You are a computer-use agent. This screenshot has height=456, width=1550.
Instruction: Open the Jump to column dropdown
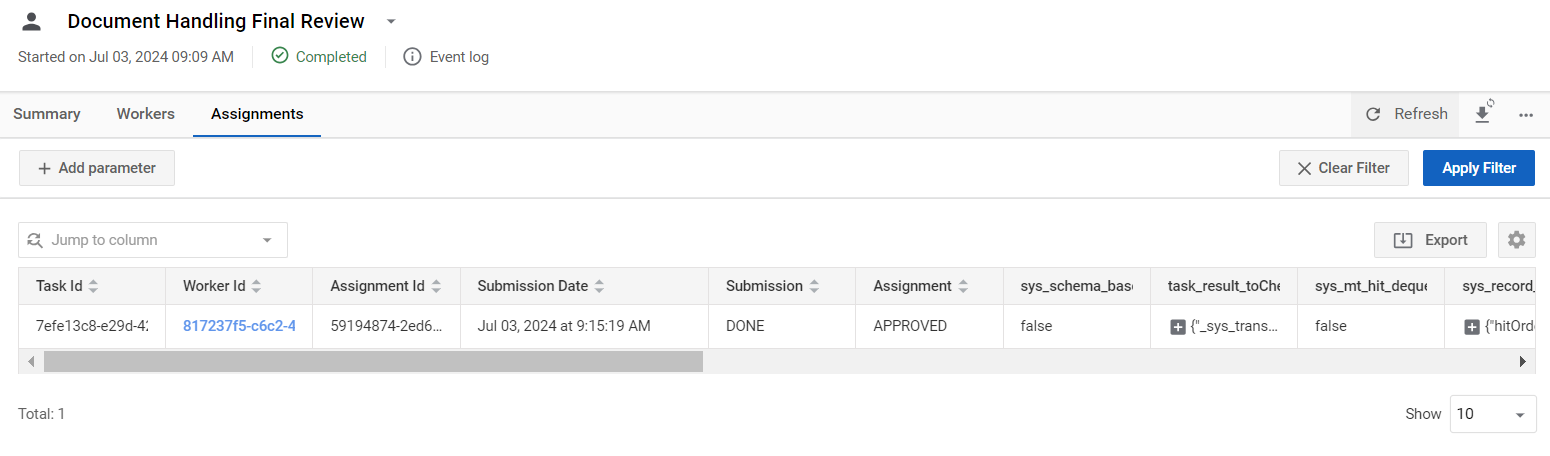click(x=153, y=240)
